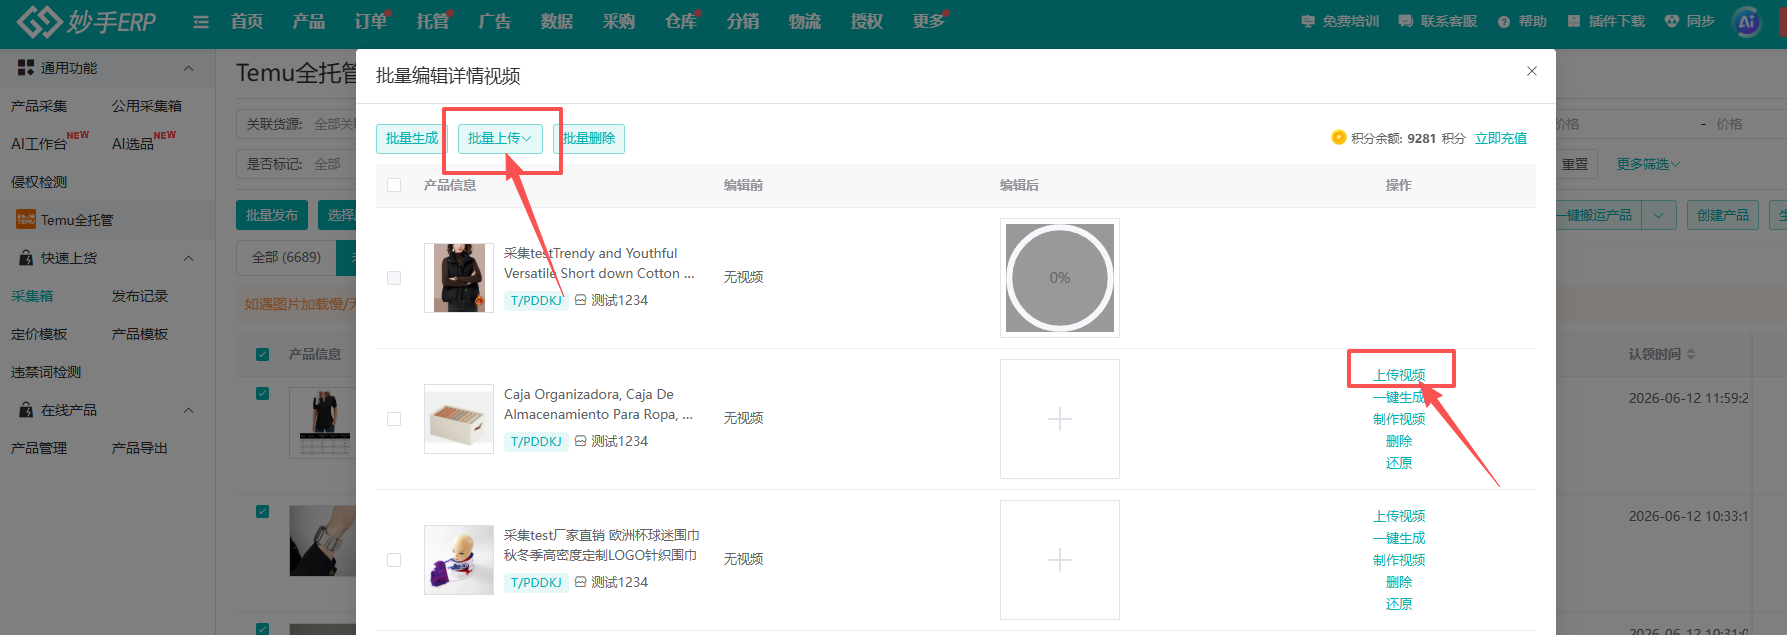
Task: Open 违禁词检测 in sidebar
Action: click(x=46, y=372)
